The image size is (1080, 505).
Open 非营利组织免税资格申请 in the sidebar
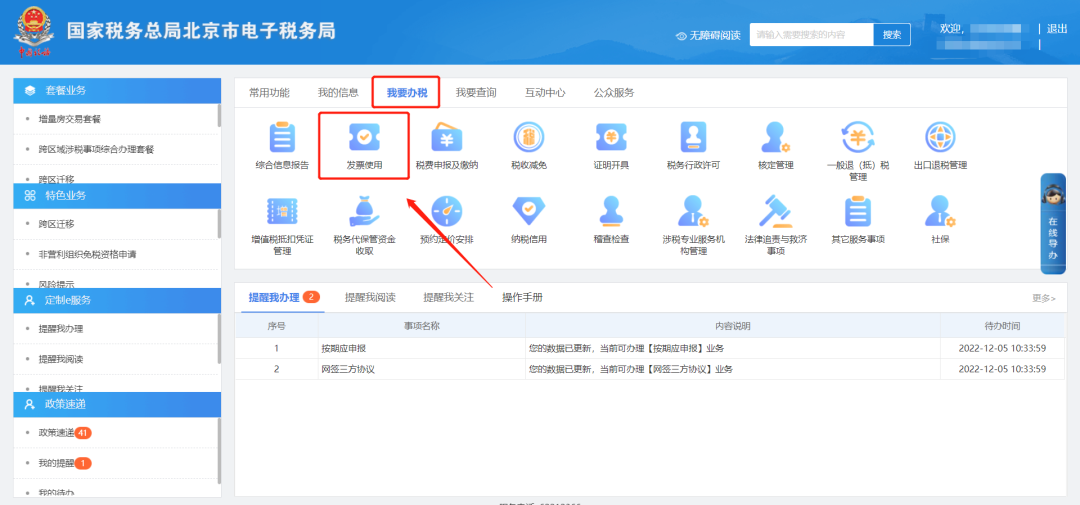87,254
